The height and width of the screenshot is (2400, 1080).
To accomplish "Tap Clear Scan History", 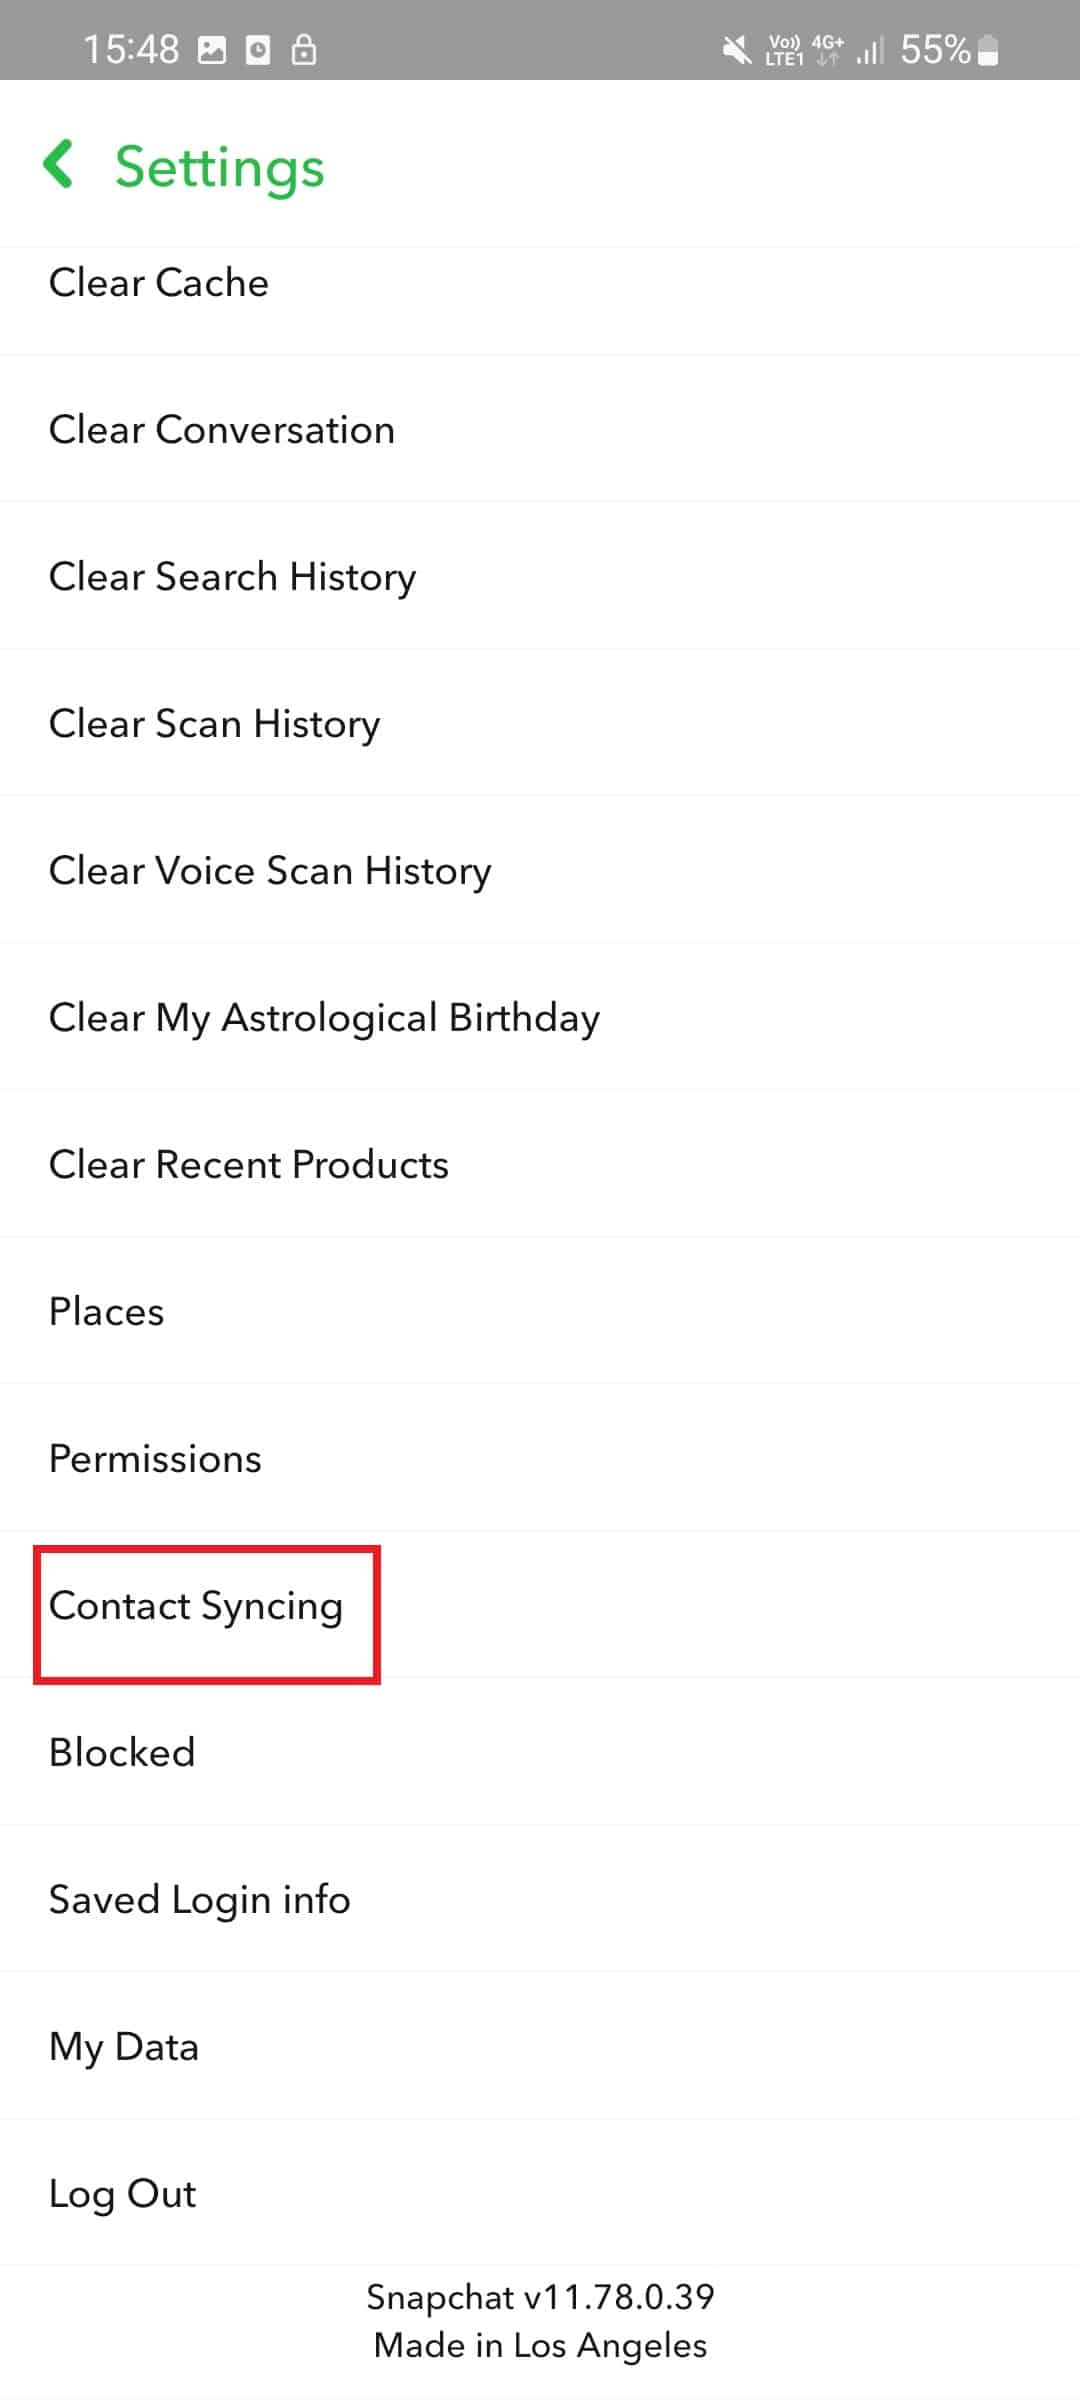I will [213, 723].
